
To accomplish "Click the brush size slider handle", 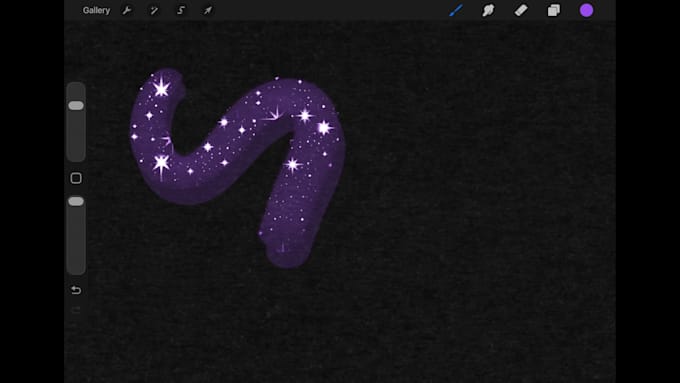I will point(76,105).
